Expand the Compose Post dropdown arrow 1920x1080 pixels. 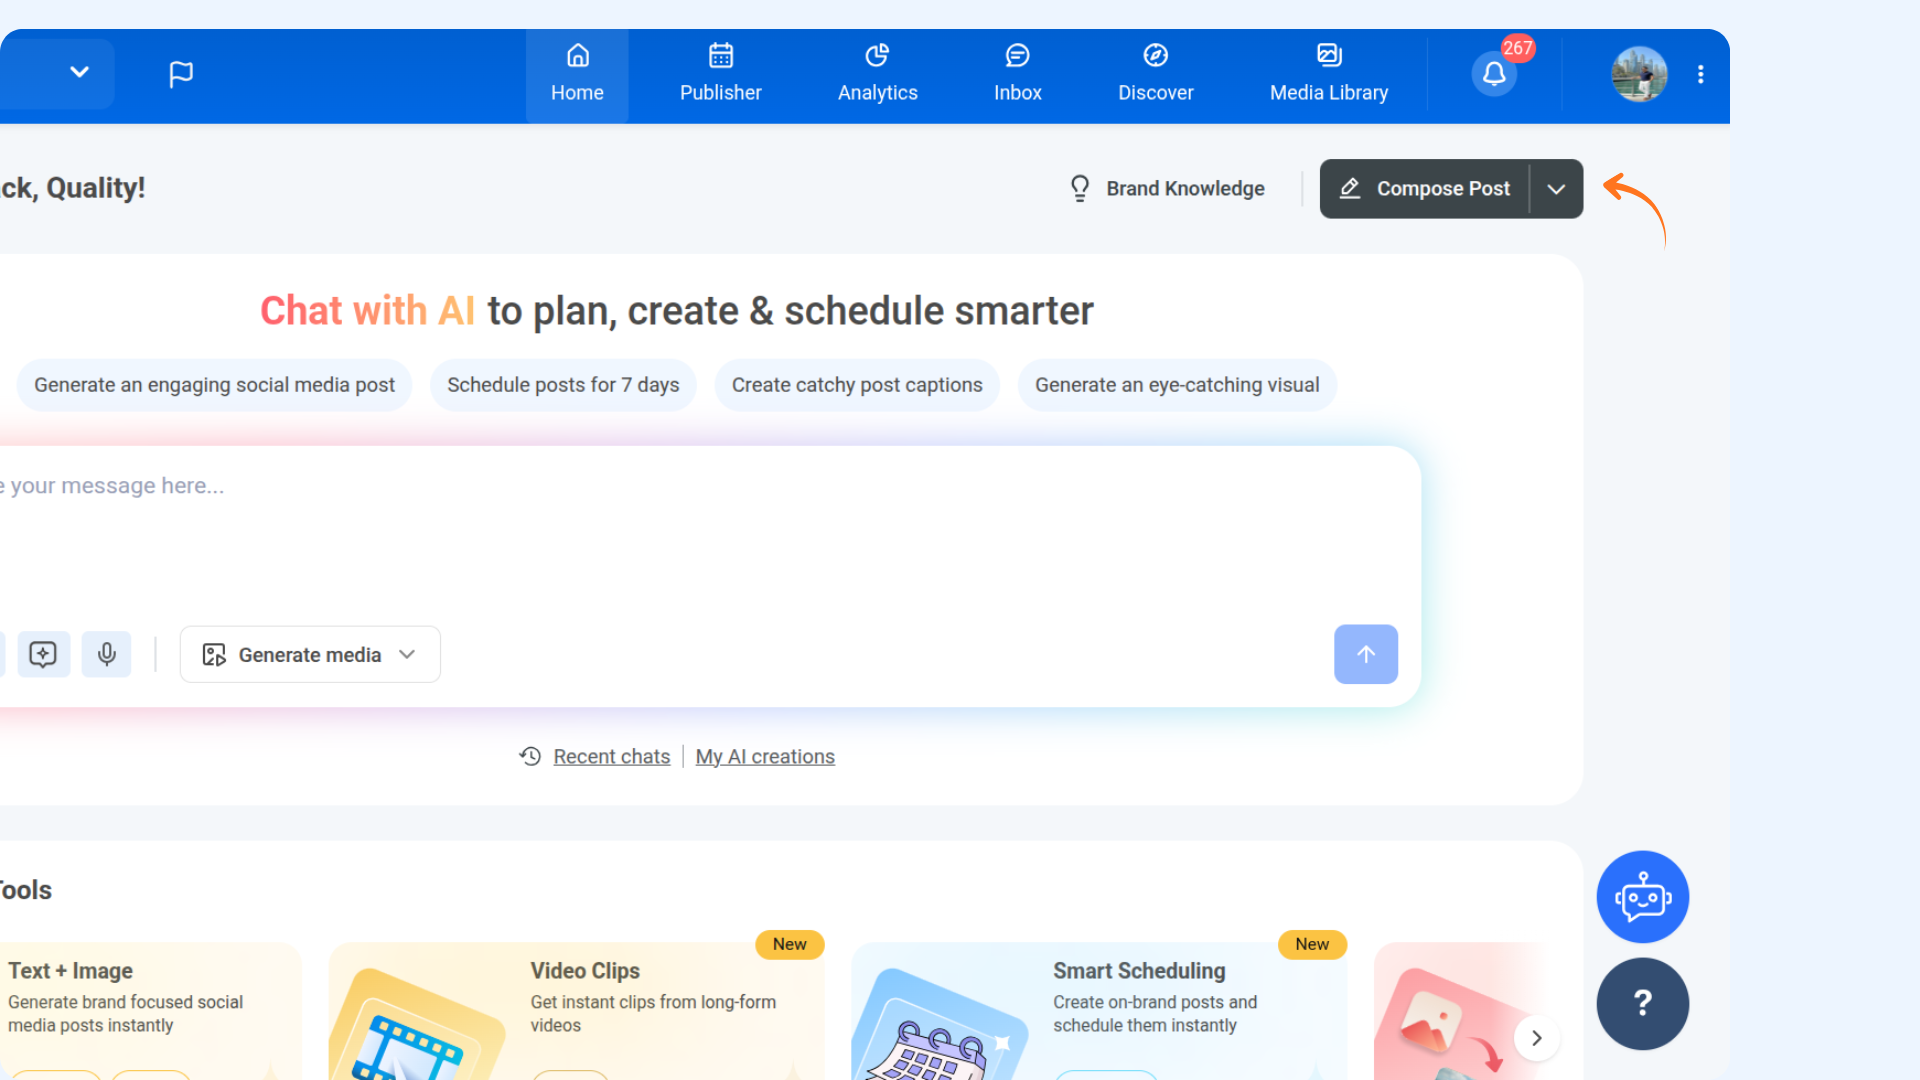click(x=1556, y=189)
